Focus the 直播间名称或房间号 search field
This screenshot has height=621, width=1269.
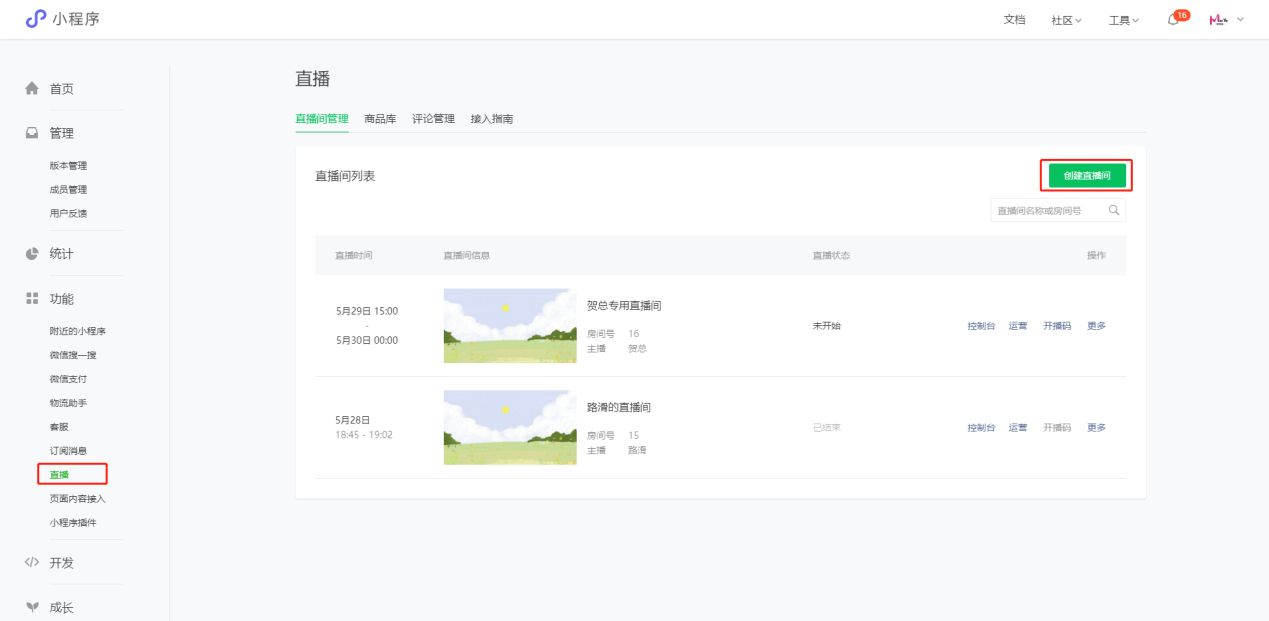[1048, 210]
